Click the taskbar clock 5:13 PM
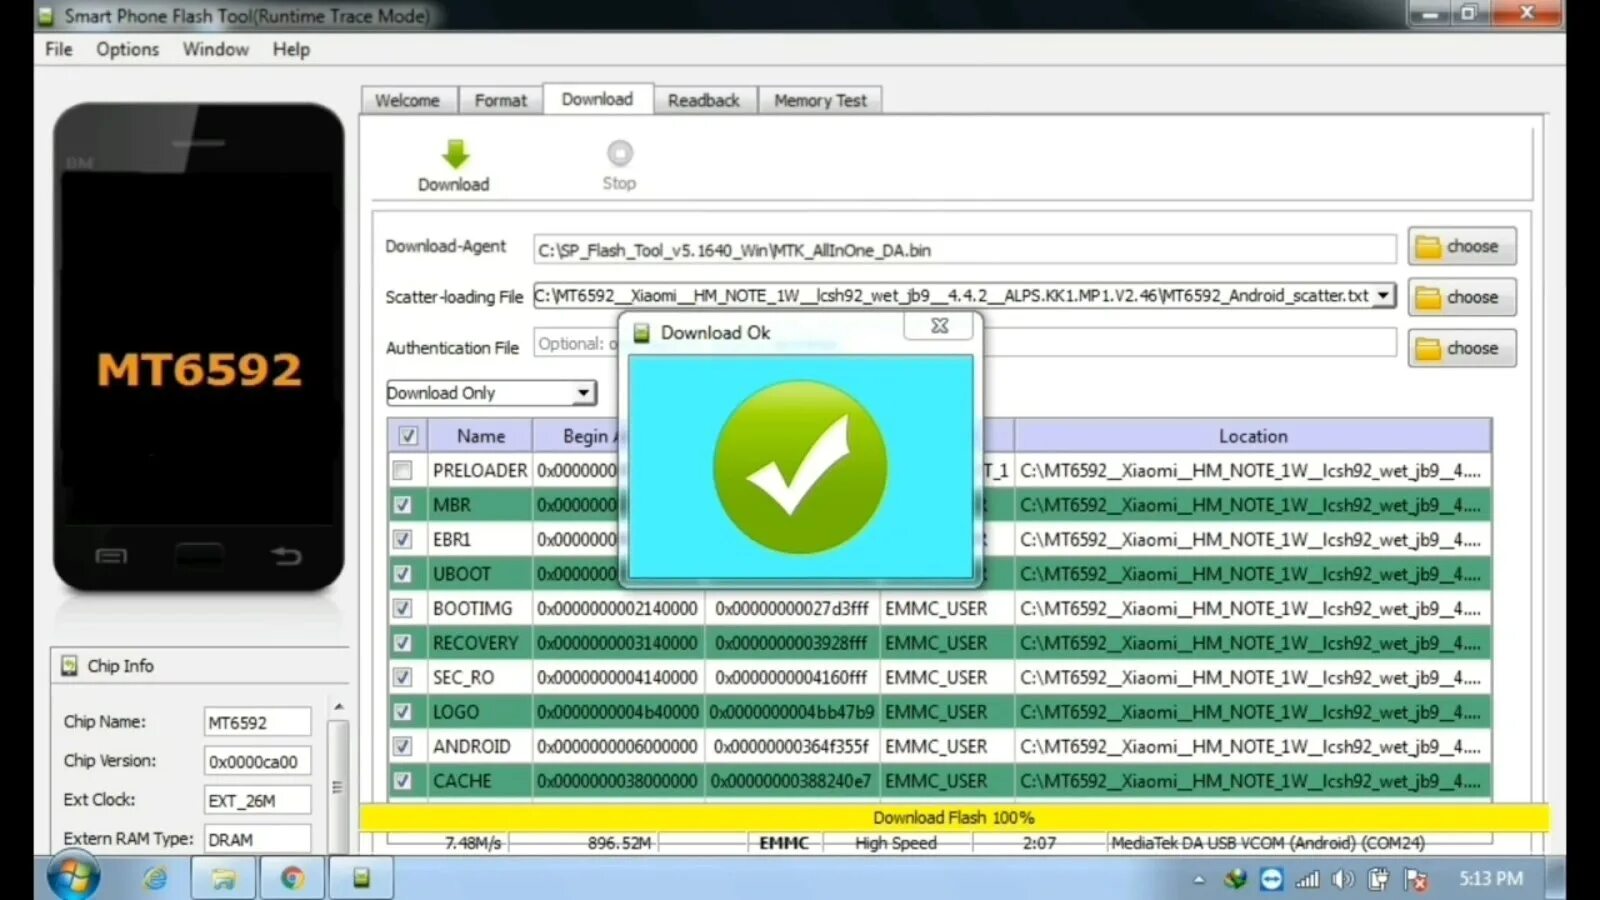This screenshot has width=1600, height=900. (x=1490, y=878)
